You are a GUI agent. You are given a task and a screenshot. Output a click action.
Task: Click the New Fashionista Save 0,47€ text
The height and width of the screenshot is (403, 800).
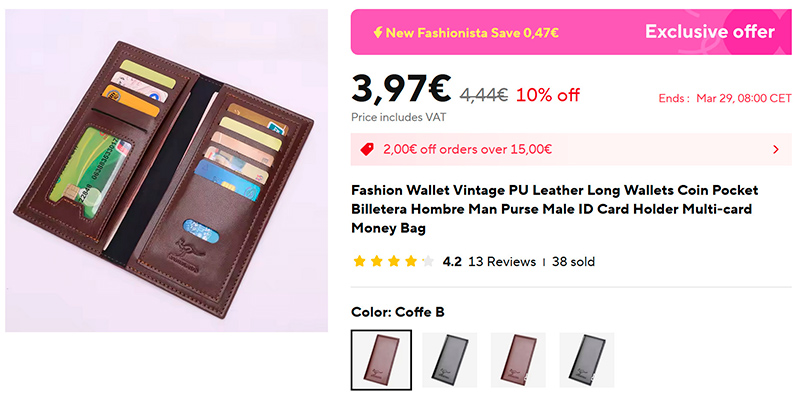click(472, 32)
